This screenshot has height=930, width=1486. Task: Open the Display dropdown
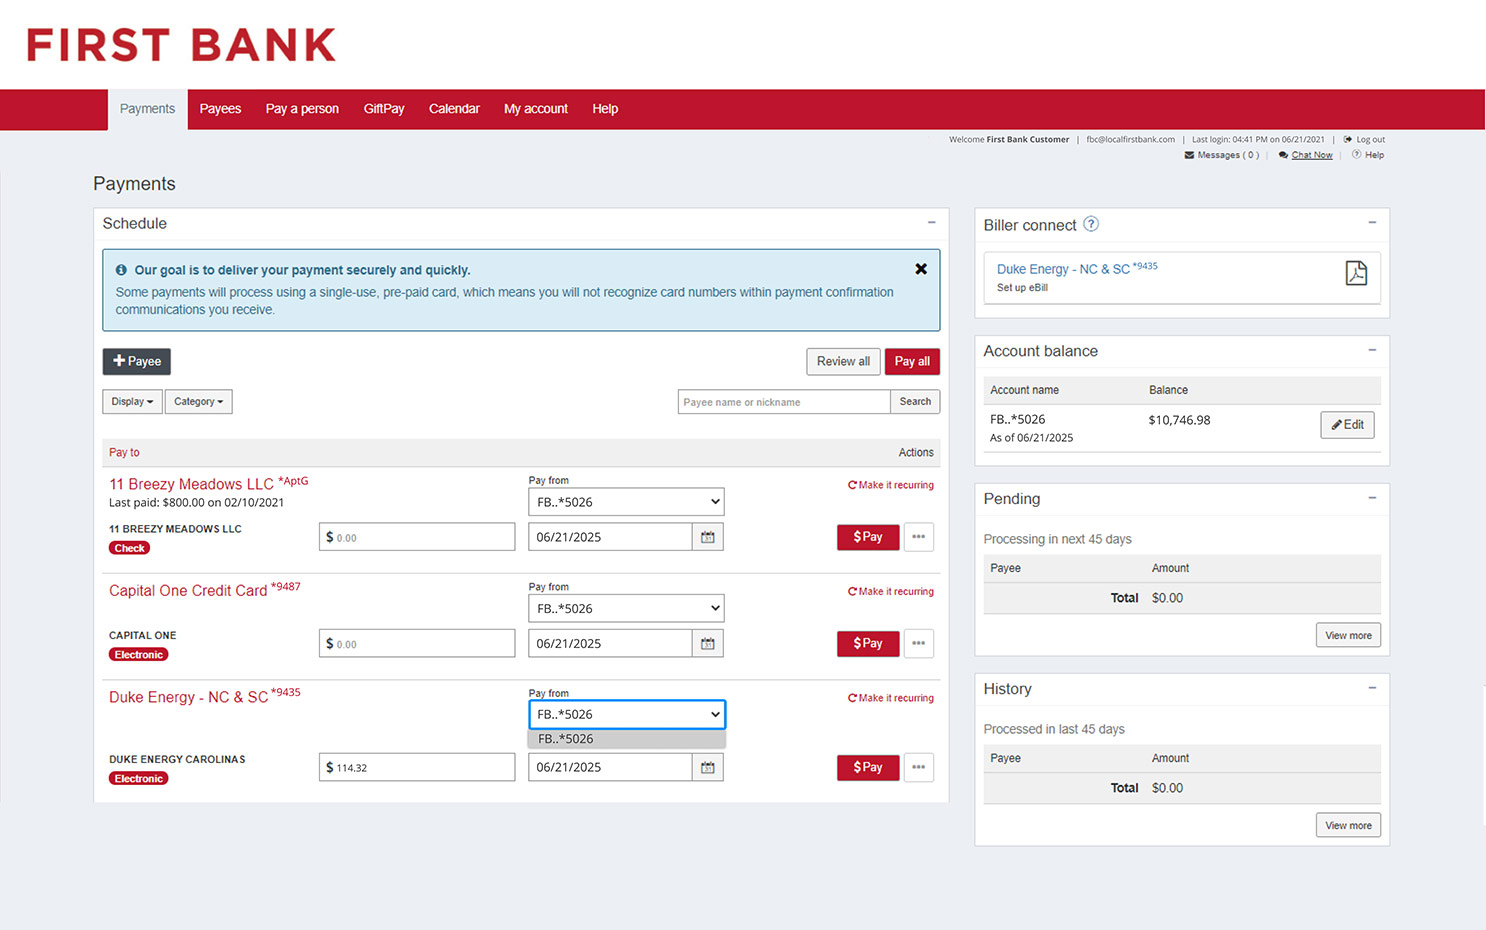coord(131,401)
